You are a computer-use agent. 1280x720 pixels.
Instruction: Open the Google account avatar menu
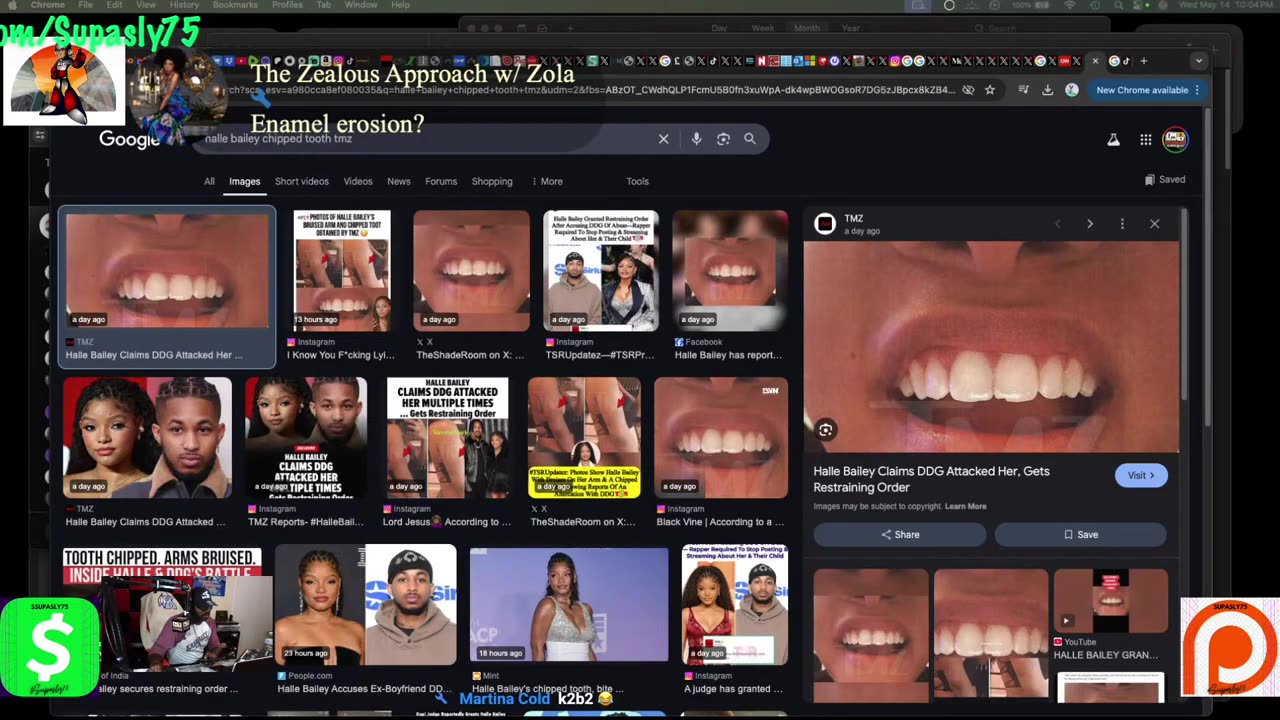1175,139
